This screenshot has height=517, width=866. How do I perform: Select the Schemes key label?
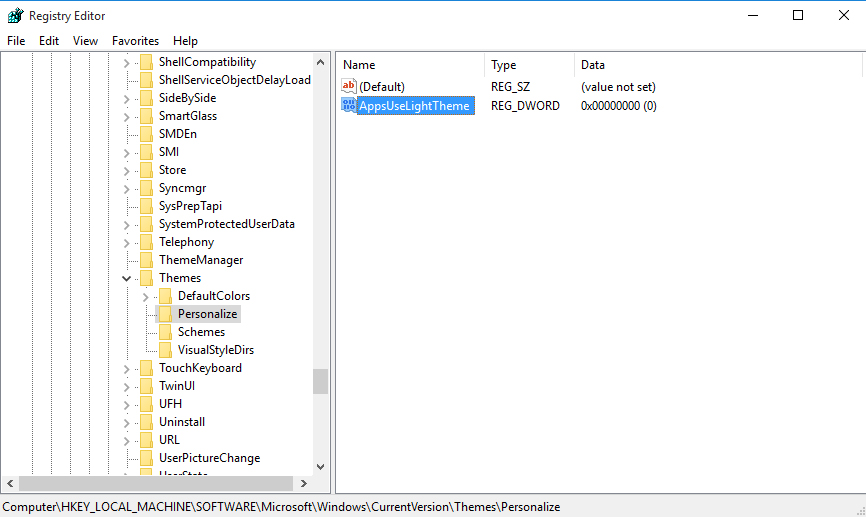point(201,332)
